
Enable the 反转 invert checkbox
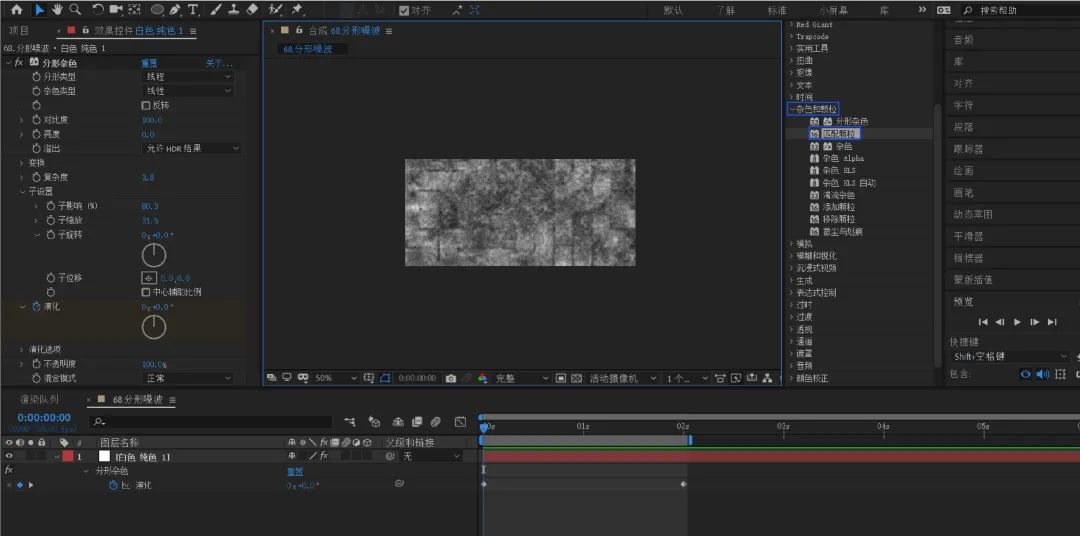click(x=145, y=105)
